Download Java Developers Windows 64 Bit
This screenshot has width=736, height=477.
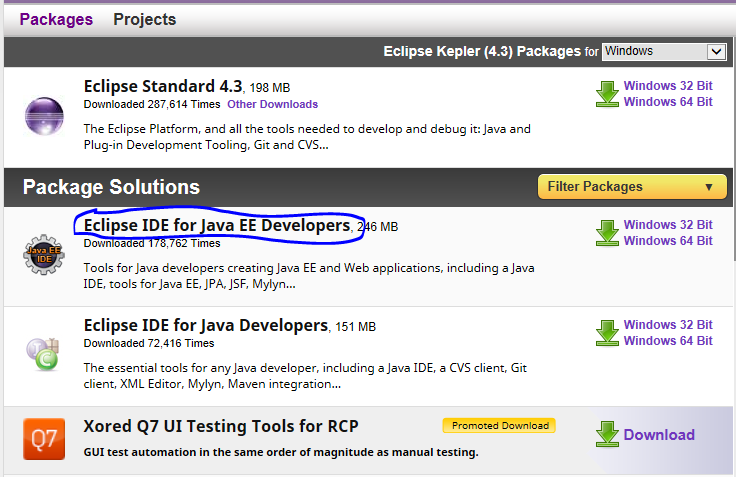click(x=668, y=341)
